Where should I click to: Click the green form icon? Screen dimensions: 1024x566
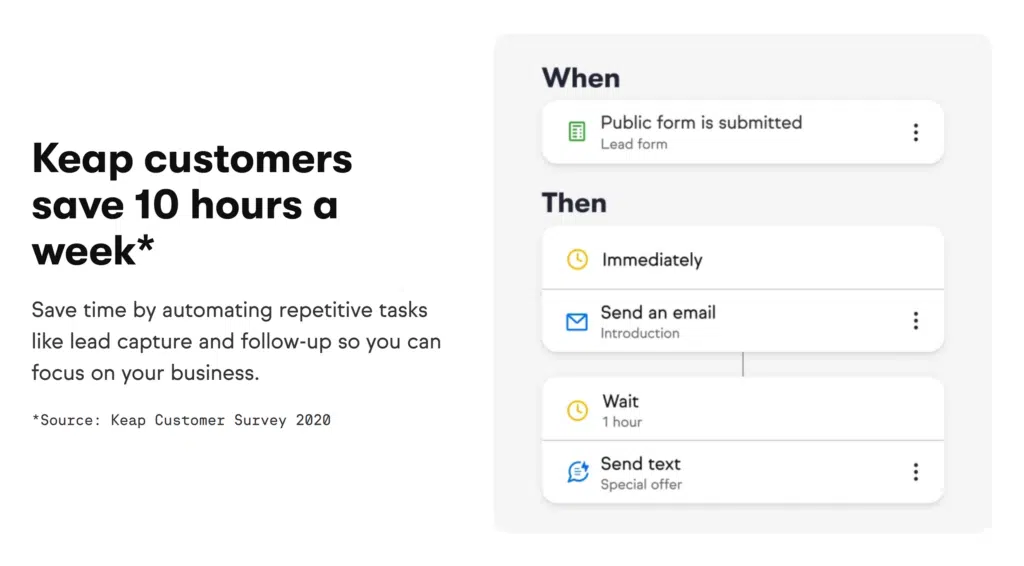577,132
